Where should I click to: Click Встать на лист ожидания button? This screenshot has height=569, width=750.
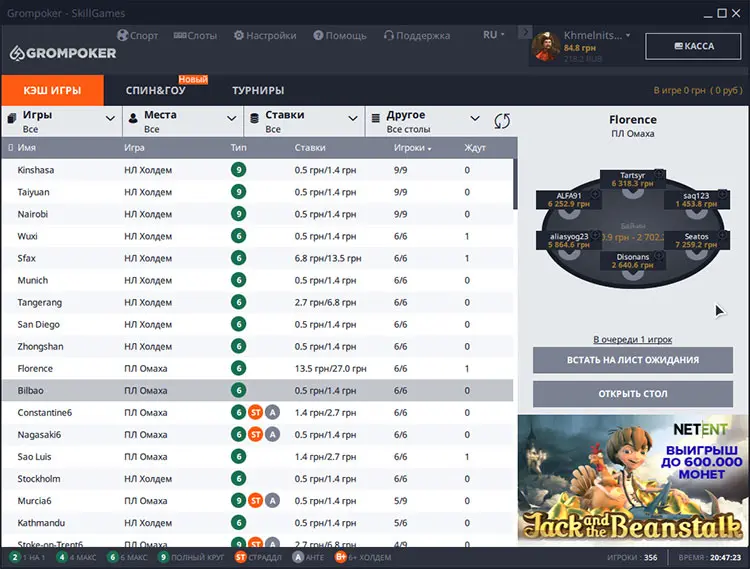pyautogui.click(x=633, y=360)
